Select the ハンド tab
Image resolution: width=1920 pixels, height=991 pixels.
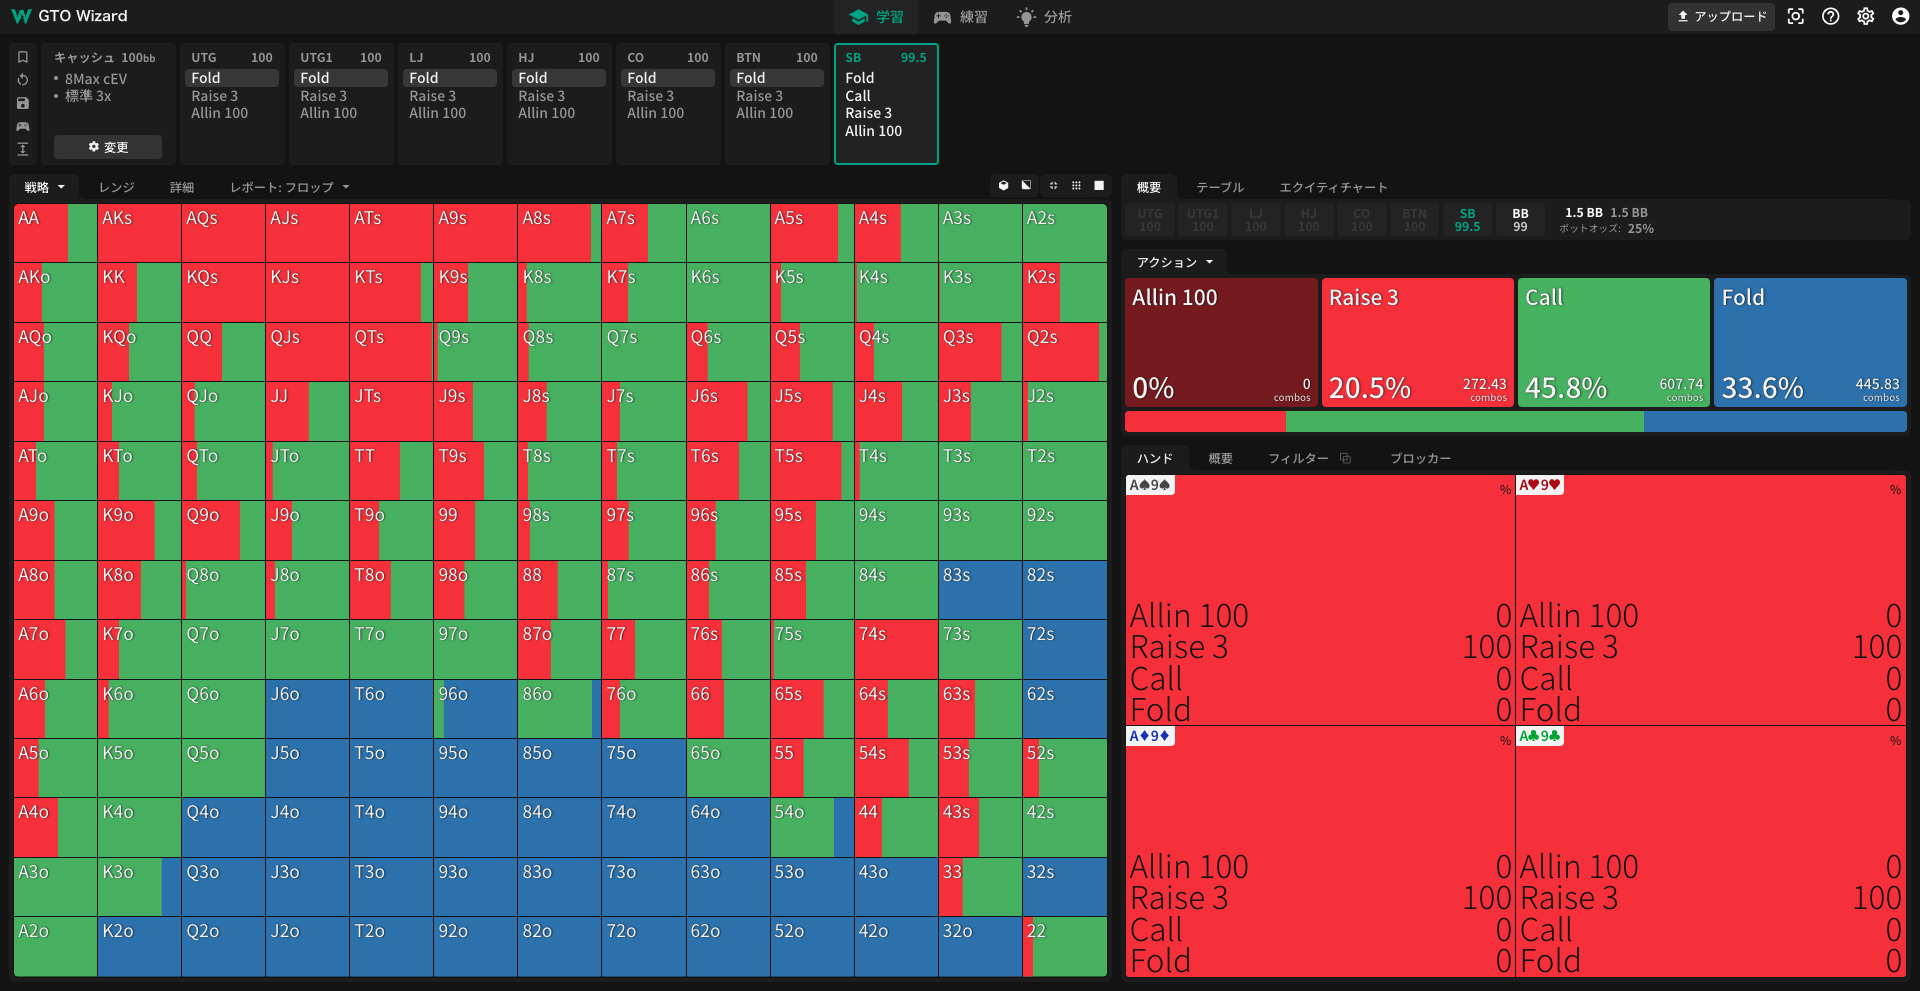click(1155, 458)
